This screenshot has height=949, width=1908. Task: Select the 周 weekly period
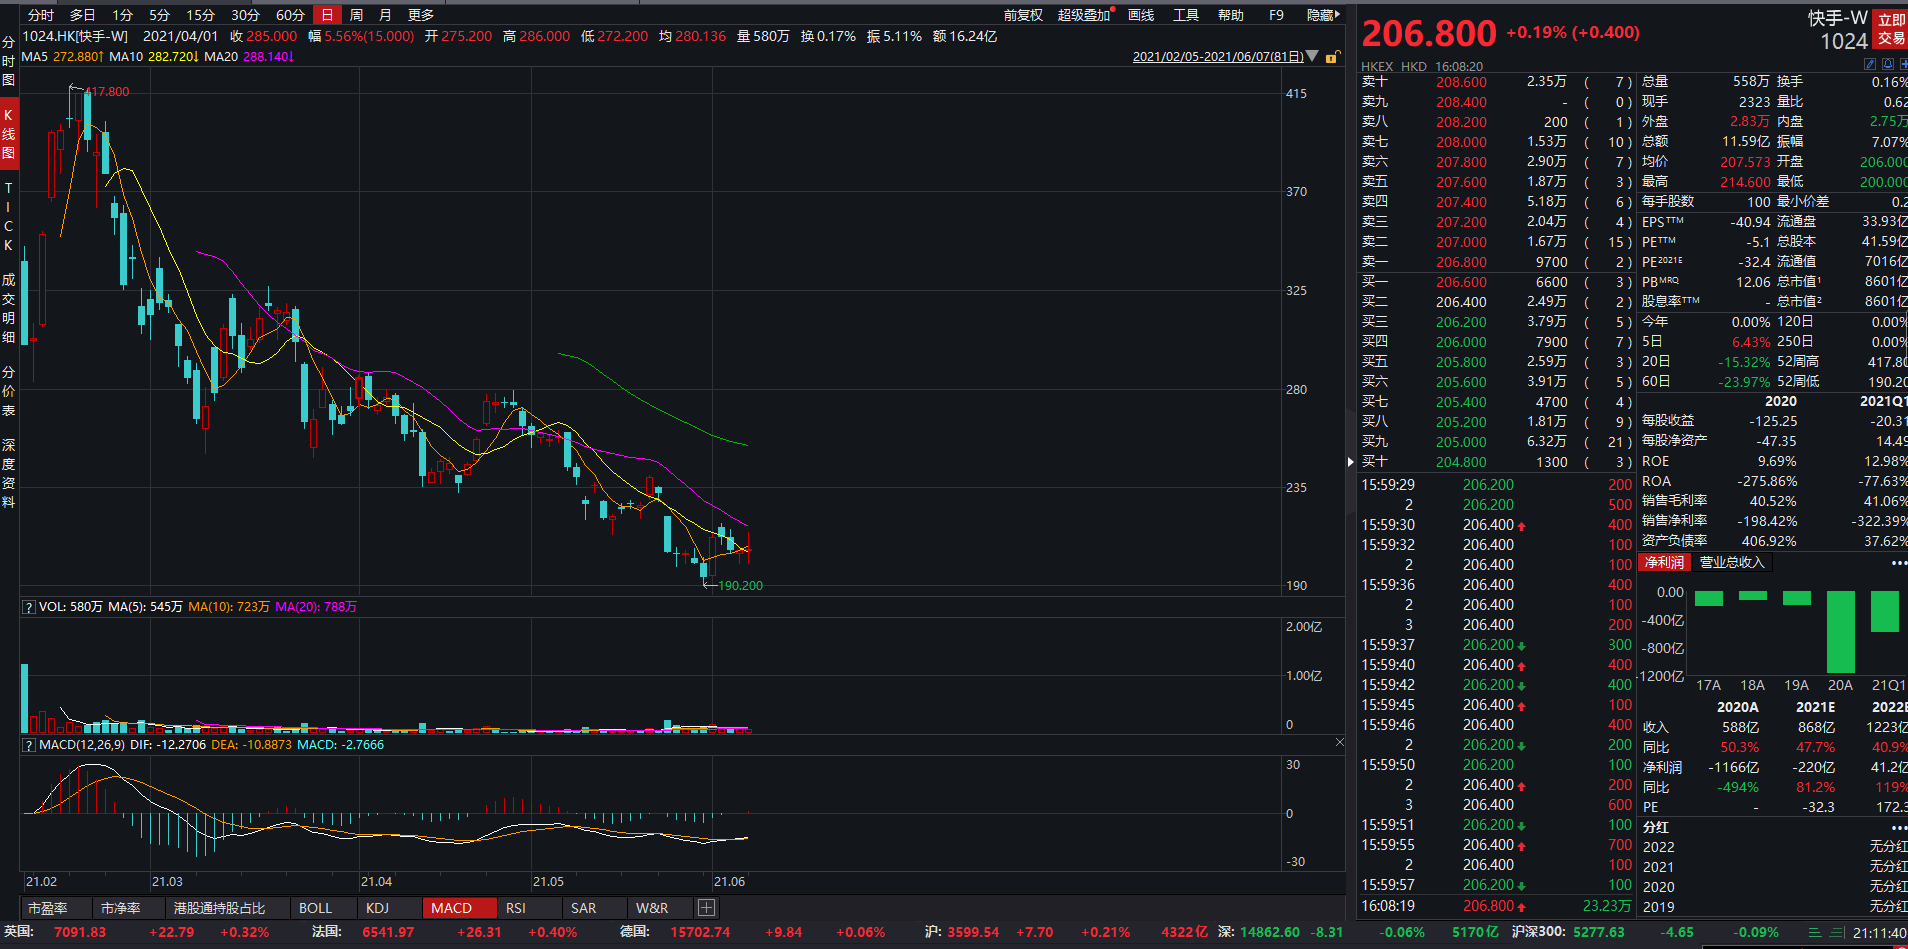pyautogui.click(x=356, y=15)
